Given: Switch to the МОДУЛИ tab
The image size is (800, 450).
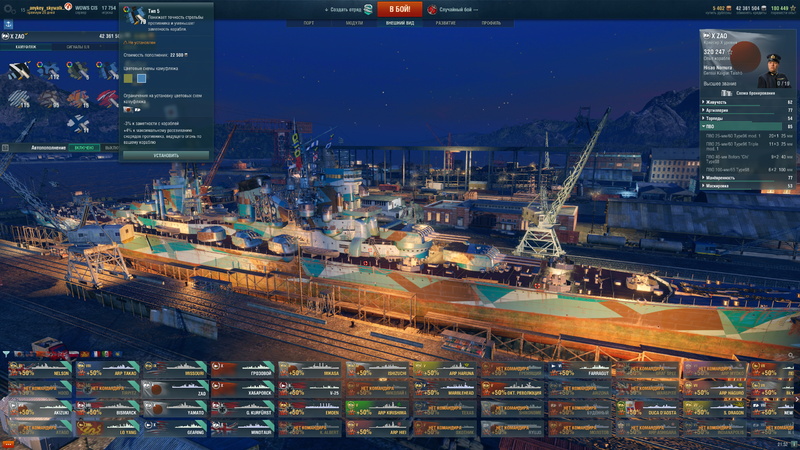Looking at the screenshot, I should (354, 23).
